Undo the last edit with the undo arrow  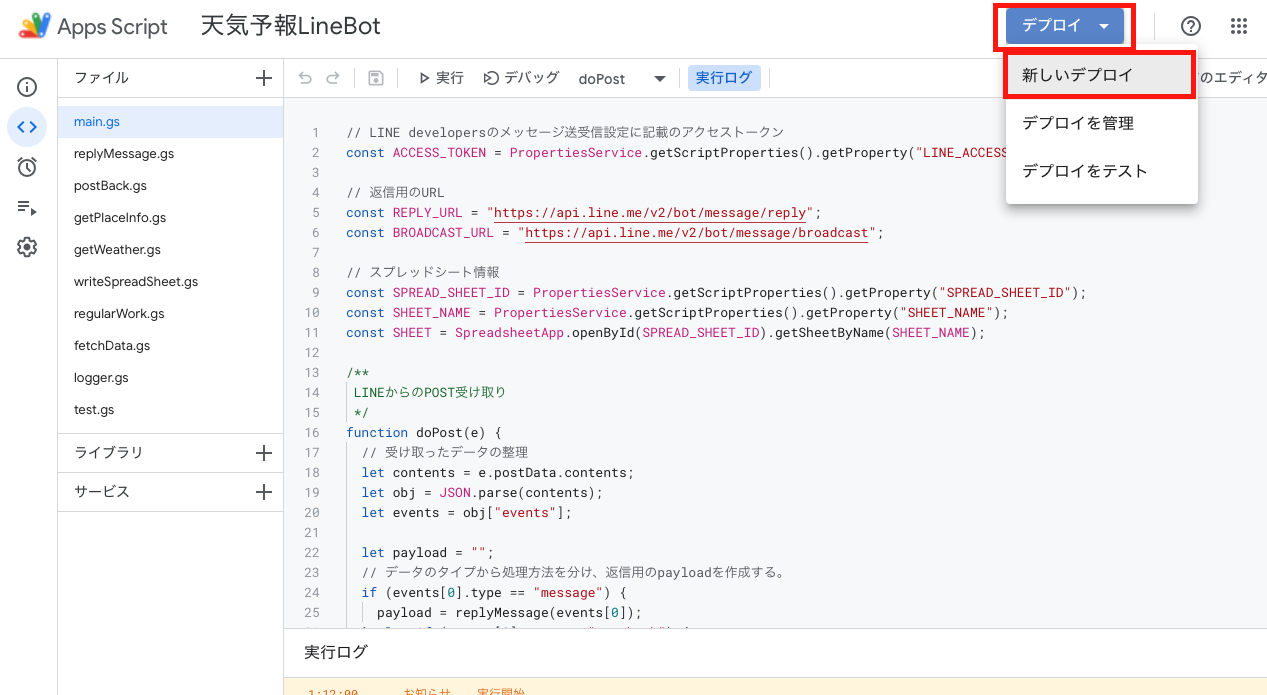pos(304,77)
